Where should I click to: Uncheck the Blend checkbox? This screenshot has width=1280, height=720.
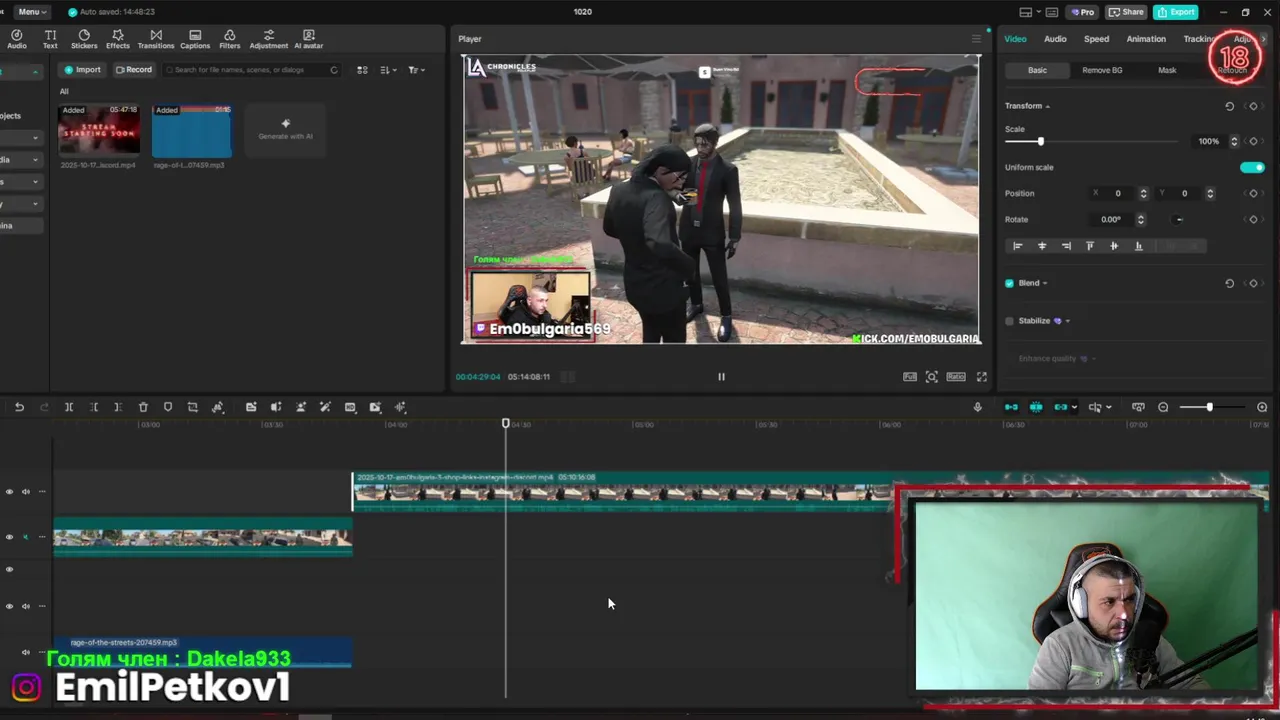coord(1009,283)
